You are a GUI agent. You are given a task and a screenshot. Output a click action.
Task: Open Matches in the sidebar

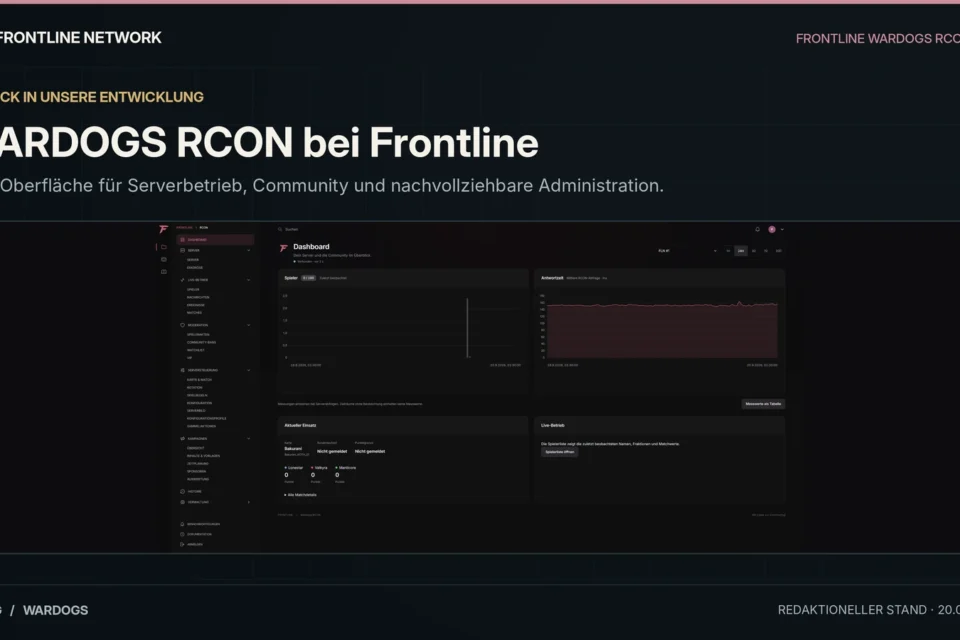(x=194, y=312)
